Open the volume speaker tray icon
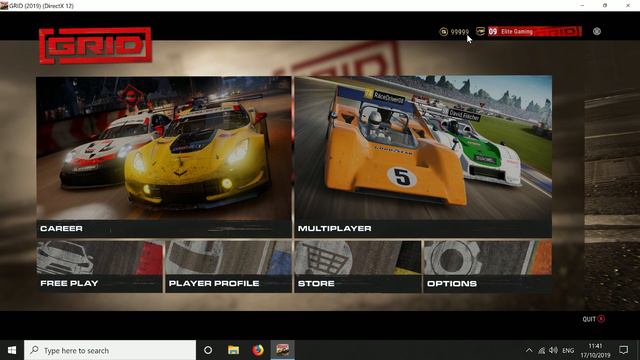This screenshot has width=640, height=360. 553,350
